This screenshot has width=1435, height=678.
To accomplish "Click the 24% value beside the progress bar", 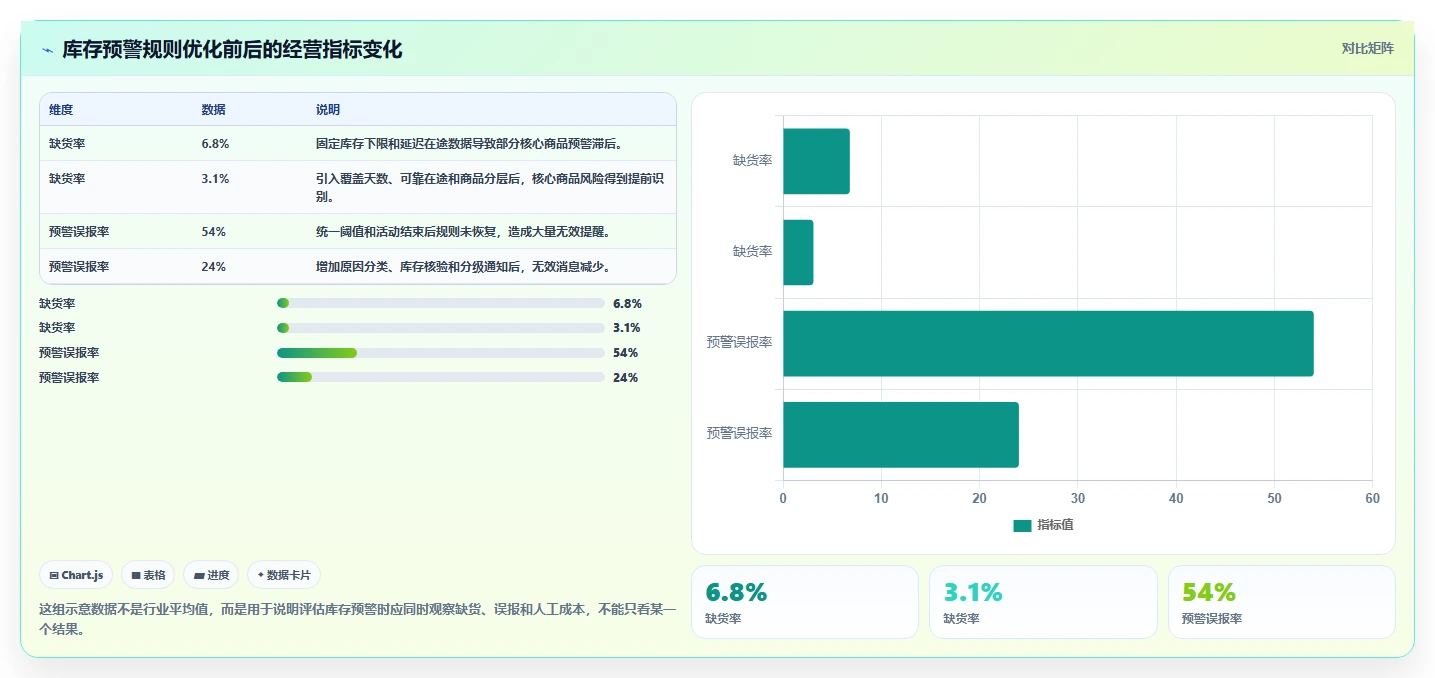I will point(625,378).
